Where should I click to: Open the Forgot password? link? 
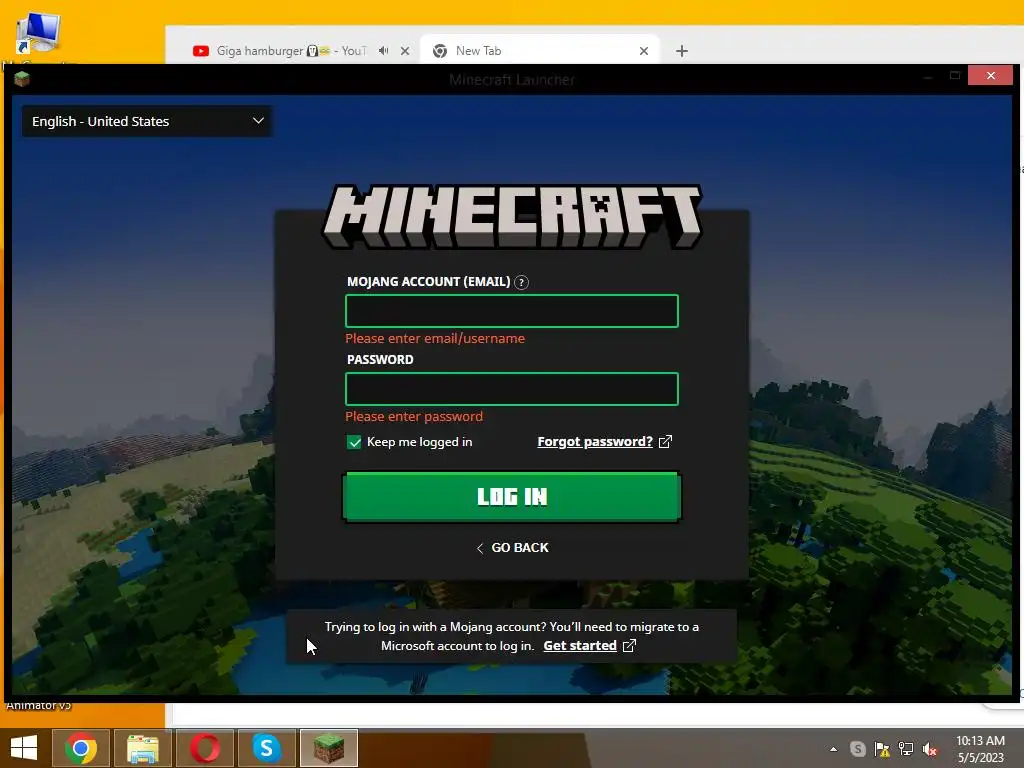coord(595,441)
